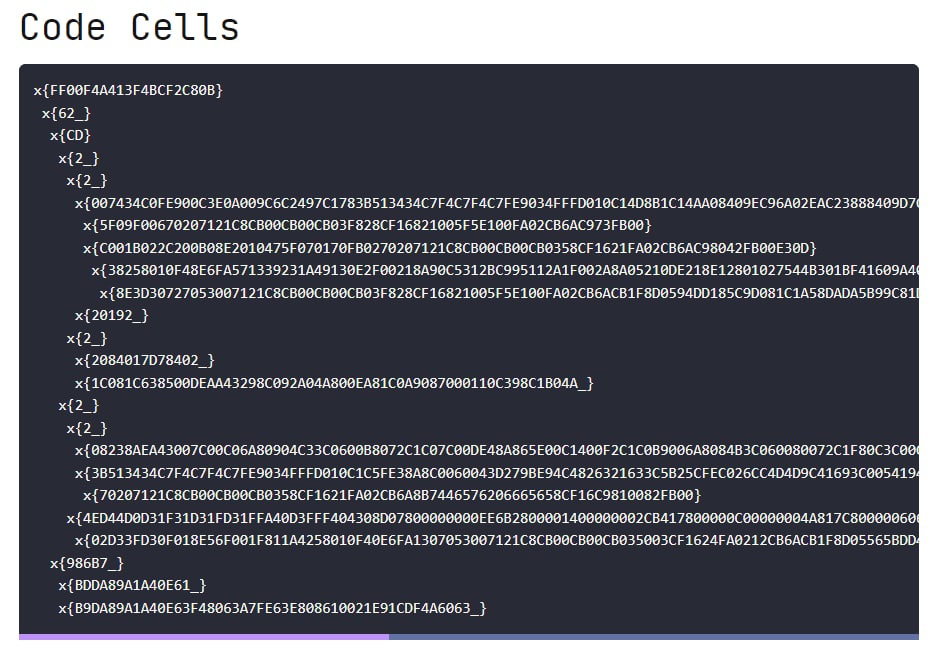Click the line starting x{5F09F00670207121
The width and height of the screenshot is (930, 651).
coord(367,225)
